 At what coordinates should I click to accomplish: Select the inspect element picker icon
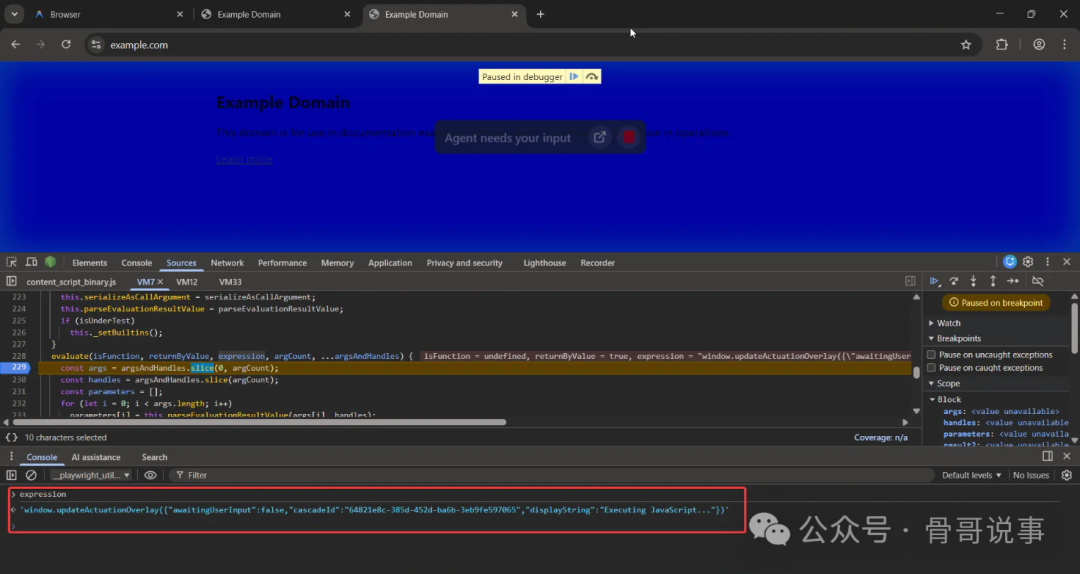pos(12,263)
